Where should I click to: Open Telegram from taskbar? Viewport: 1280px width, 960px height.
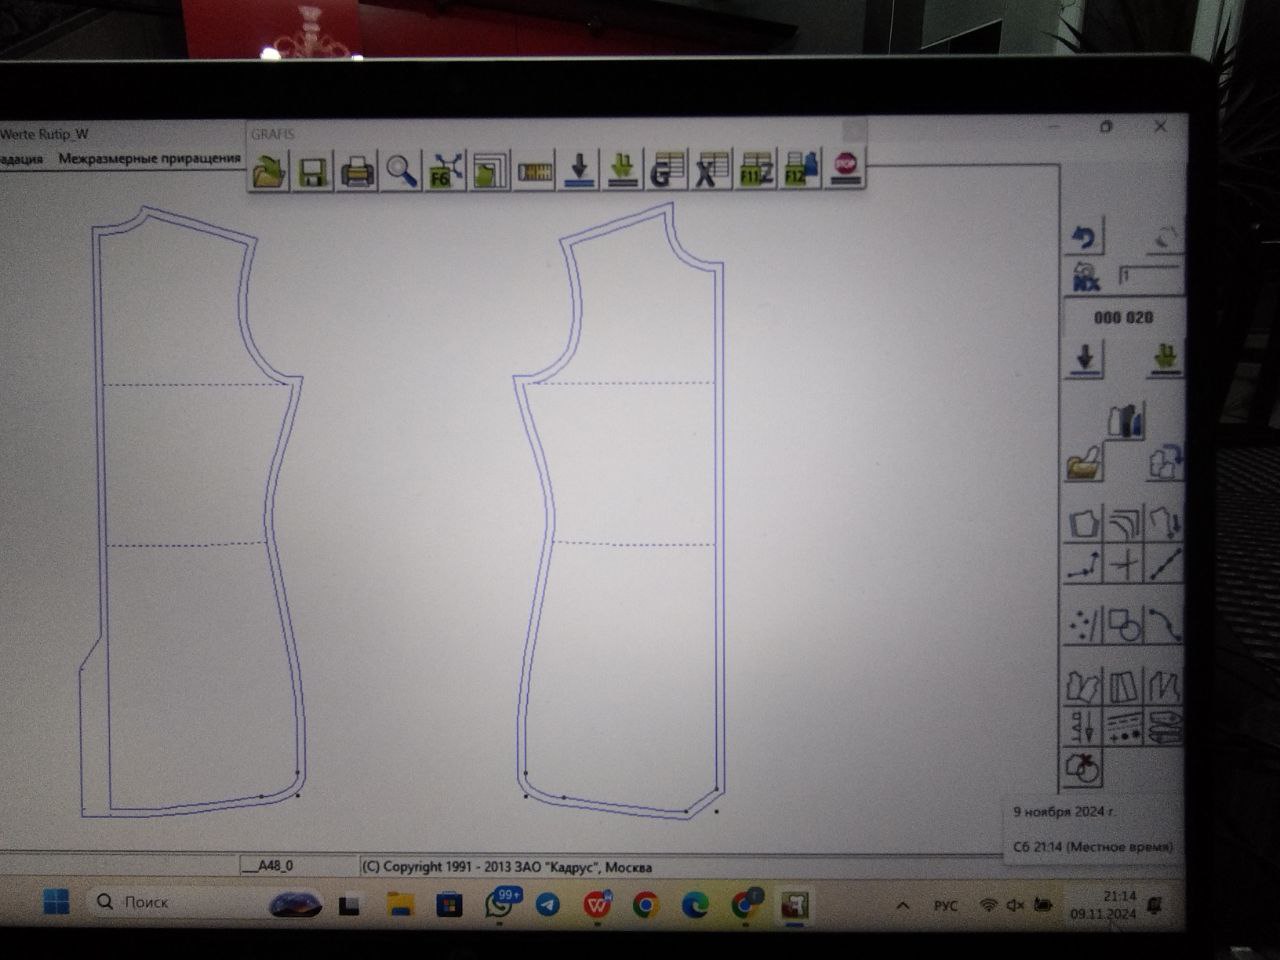(548, 905)
